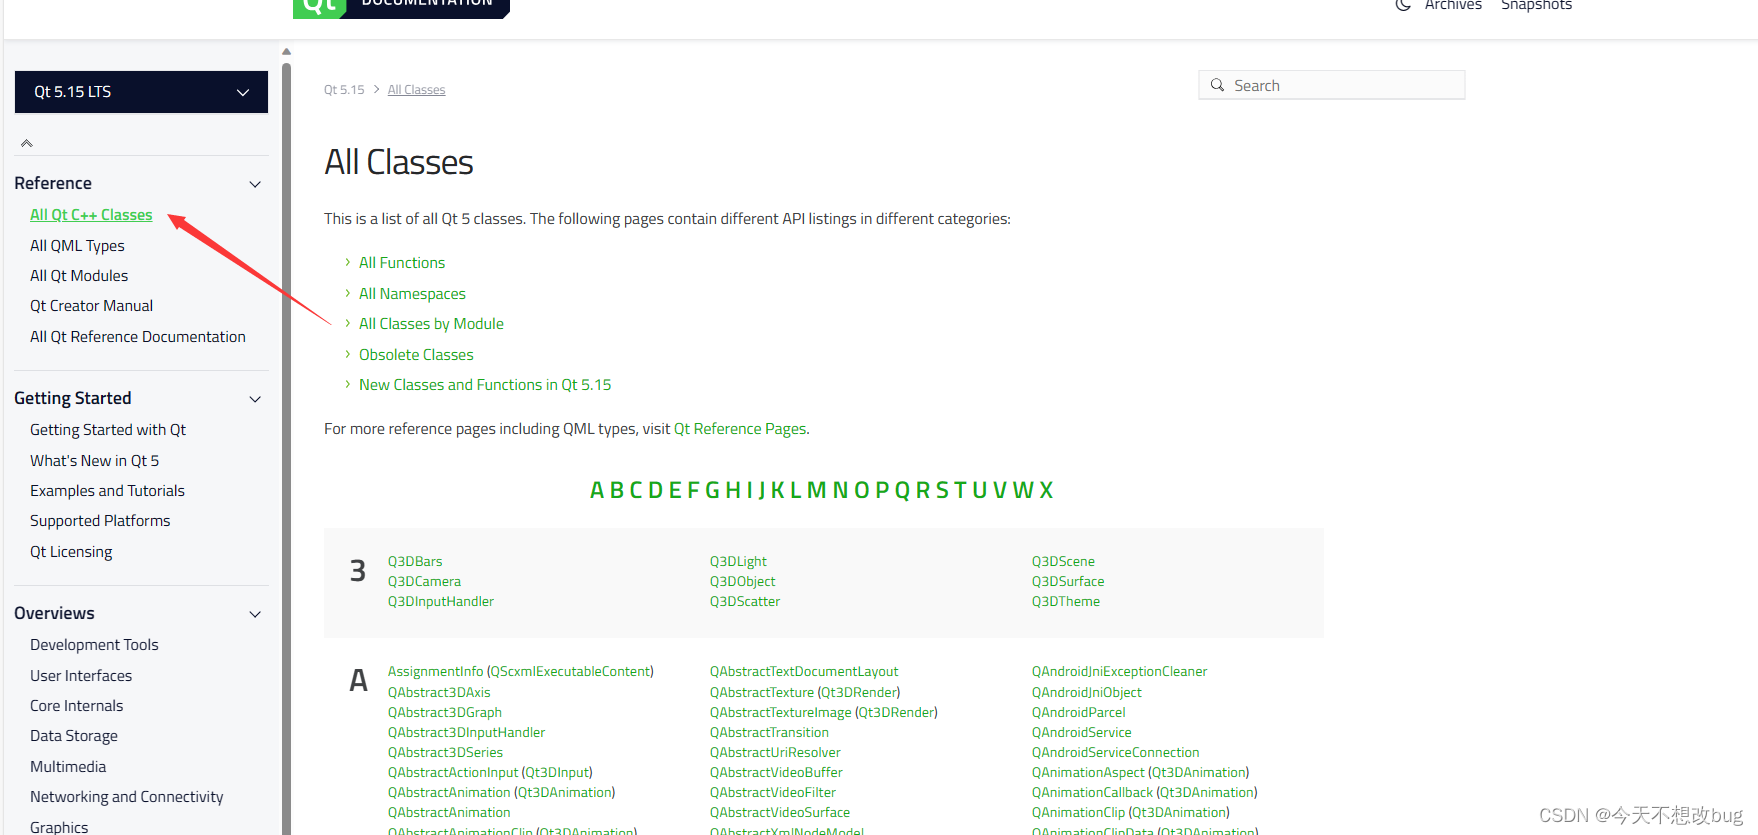Screen dimensions: 1758x835
Task: Open All Qt Modules in sidebar
Action: (79, 276)
